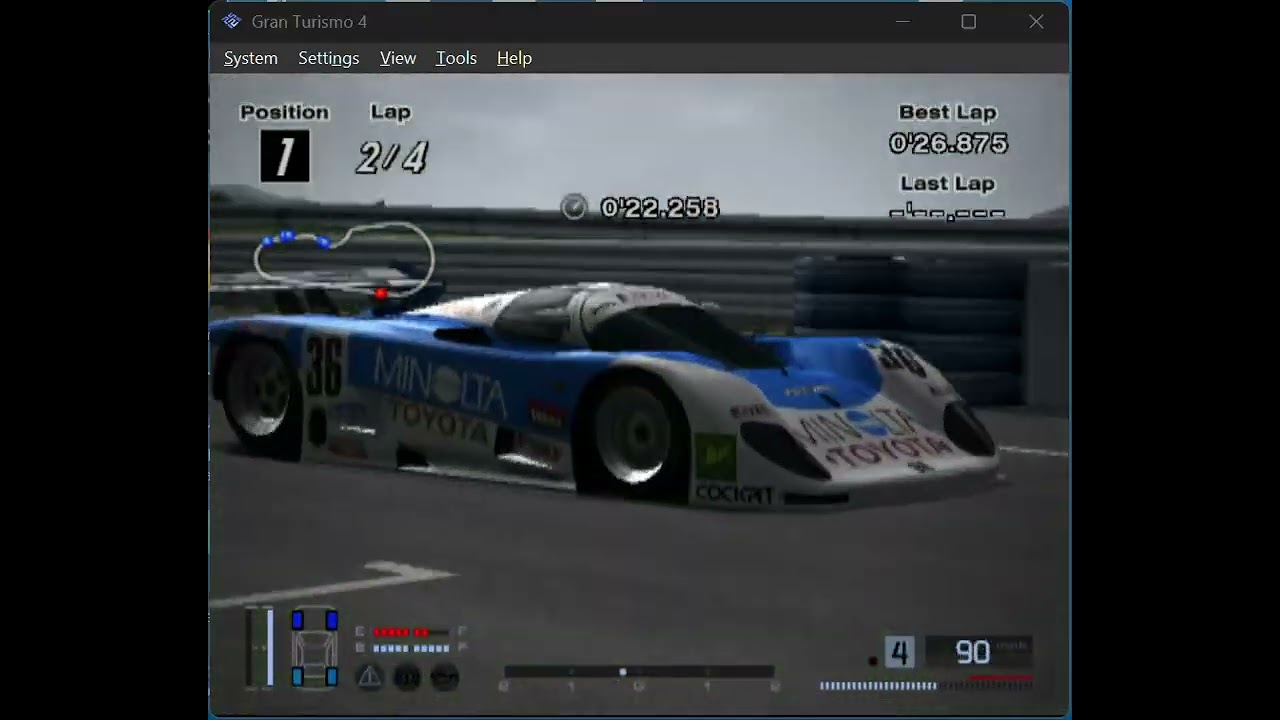
Task: Click the Best Lap label
Action: pos(948,112)
